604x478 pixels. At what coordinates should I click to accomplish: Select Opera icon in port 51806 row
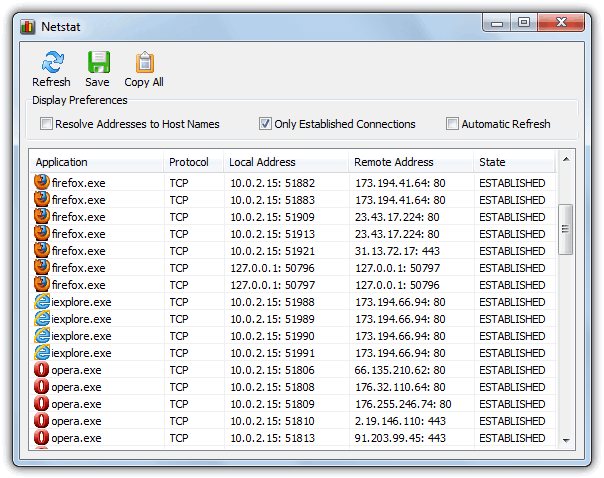[42, 369]
